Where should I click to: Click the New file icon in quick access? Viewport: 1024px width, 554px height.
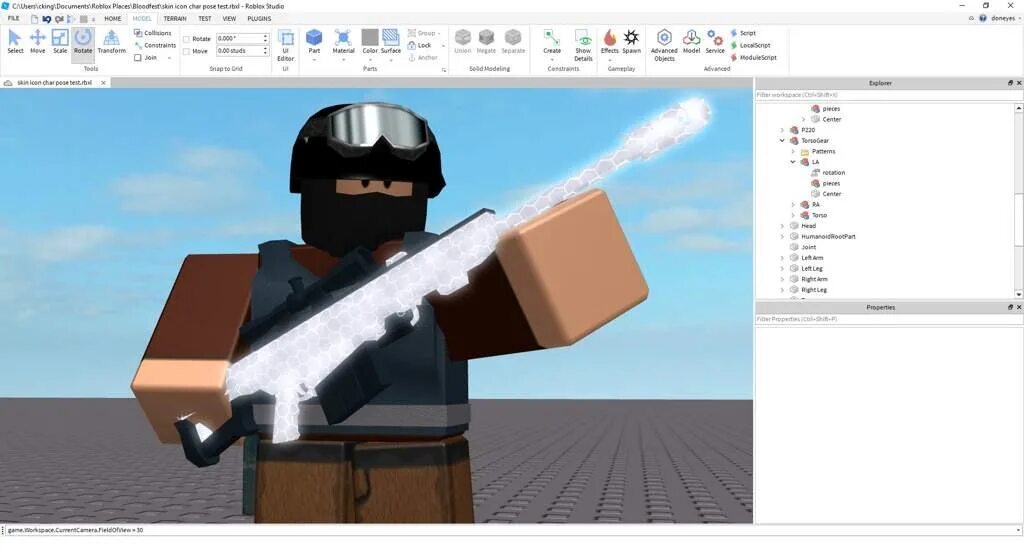tap(34, 19)
